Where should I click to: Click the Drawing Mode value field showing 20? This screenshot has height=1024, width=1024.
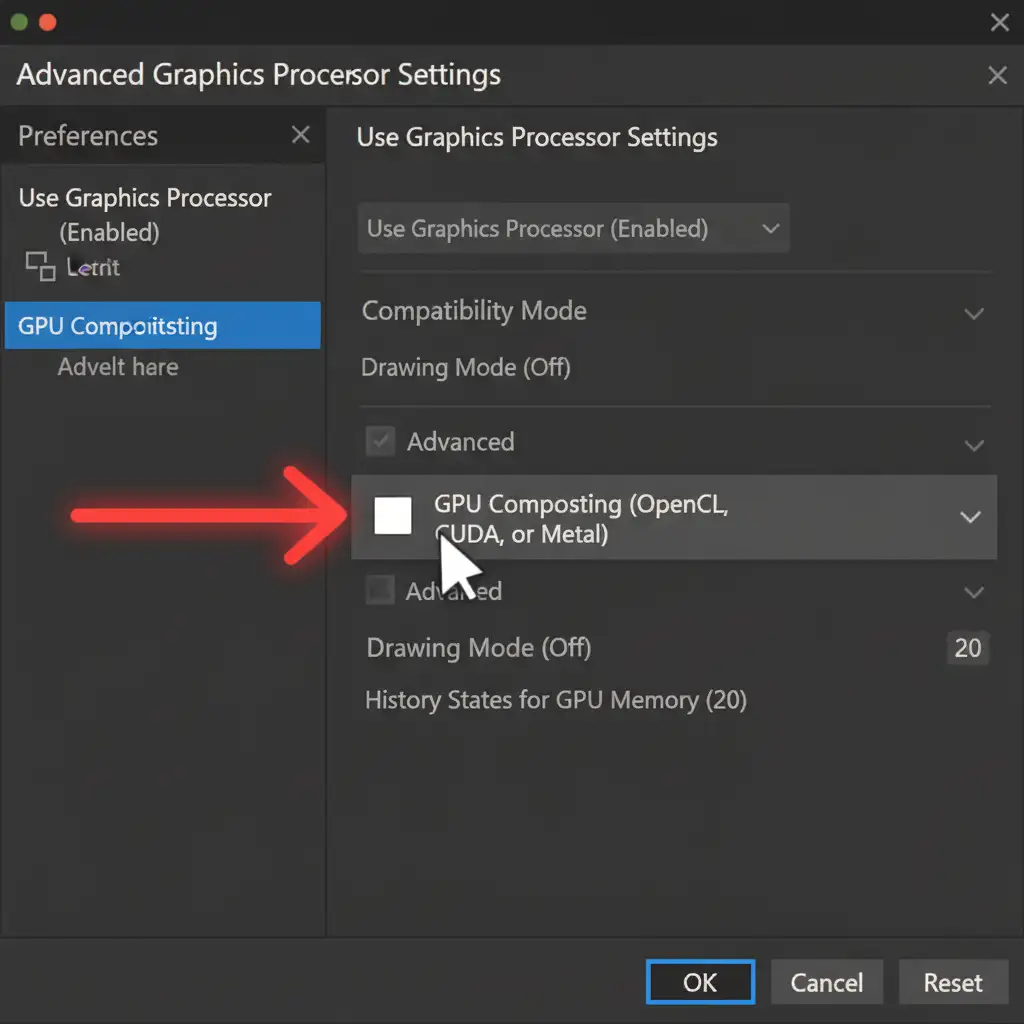(x=967, y=648)
